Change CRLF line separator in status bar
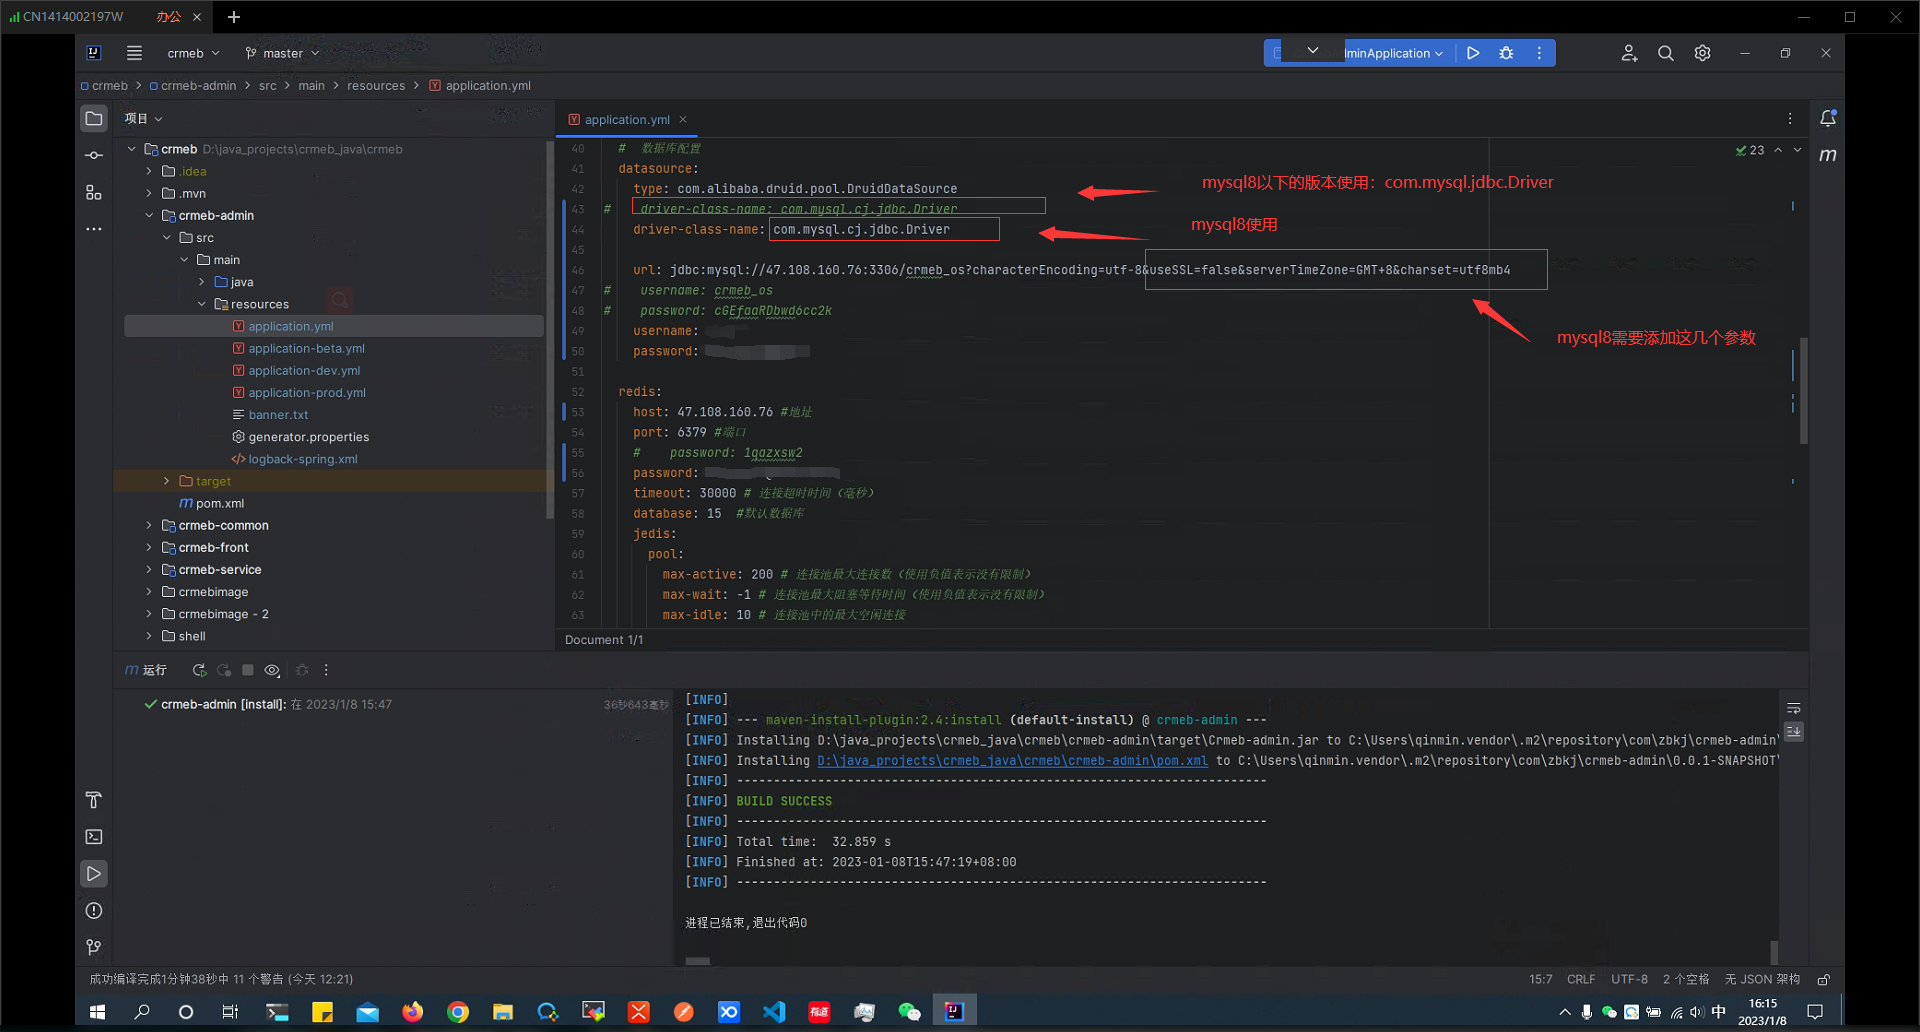Screen dimensions: 1920x1032 1581,979
